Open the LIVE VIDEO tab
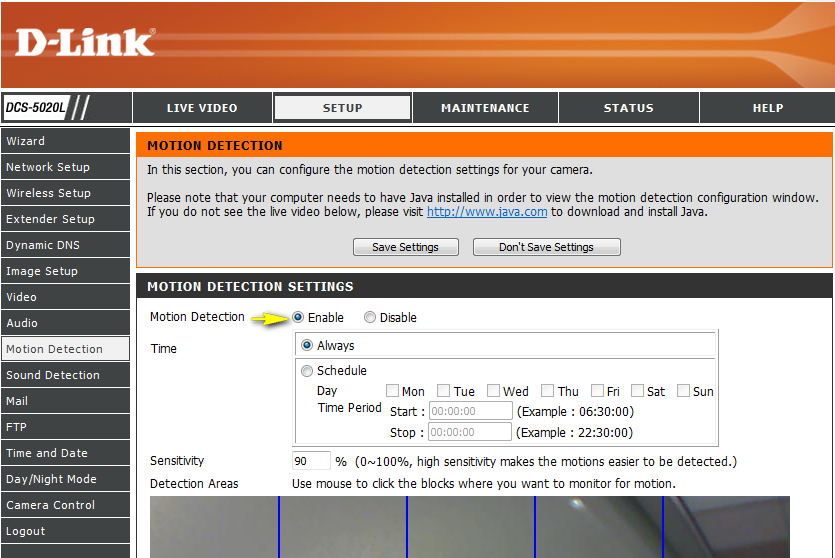The height and width of the screenshot is (558, 835). [202, 108]
